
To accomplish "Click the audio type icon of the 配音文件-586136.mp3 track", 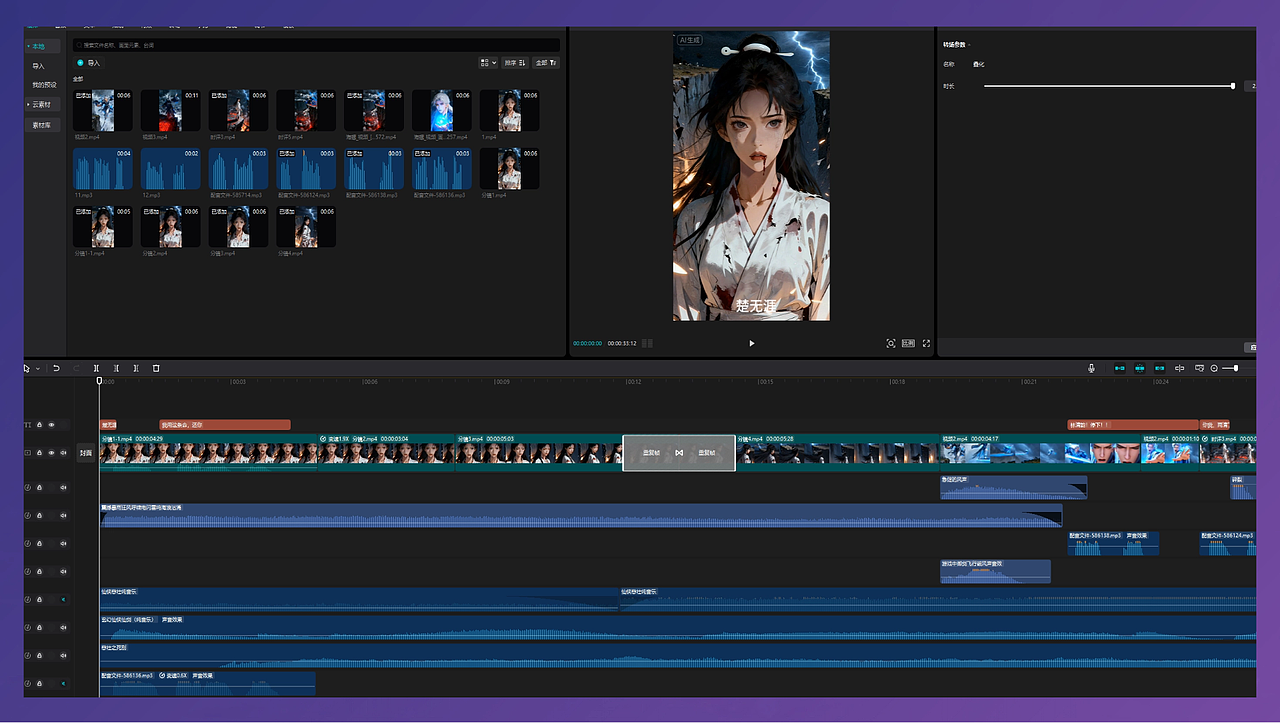I will (x=28, y=684).
